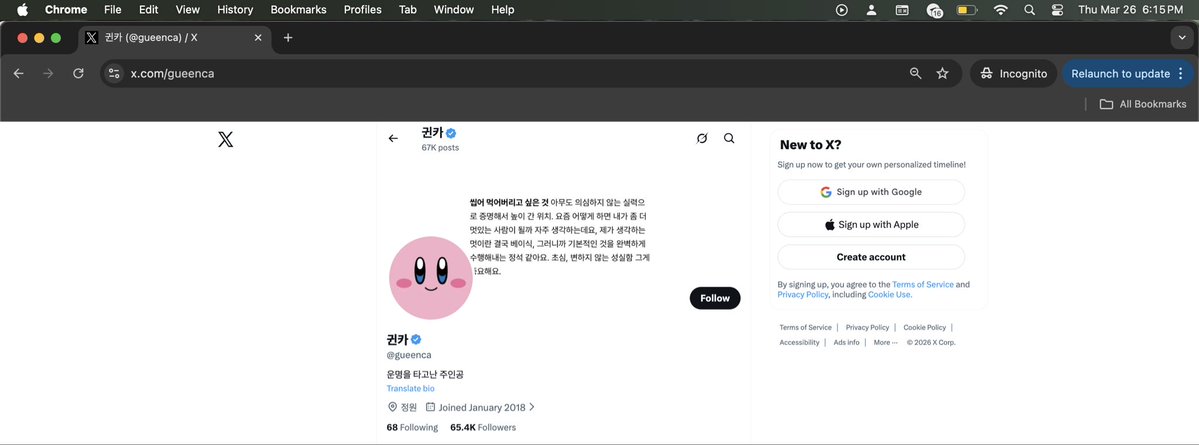
Task: Open tab search dropdown arrow
Action: click(1182, 37)
